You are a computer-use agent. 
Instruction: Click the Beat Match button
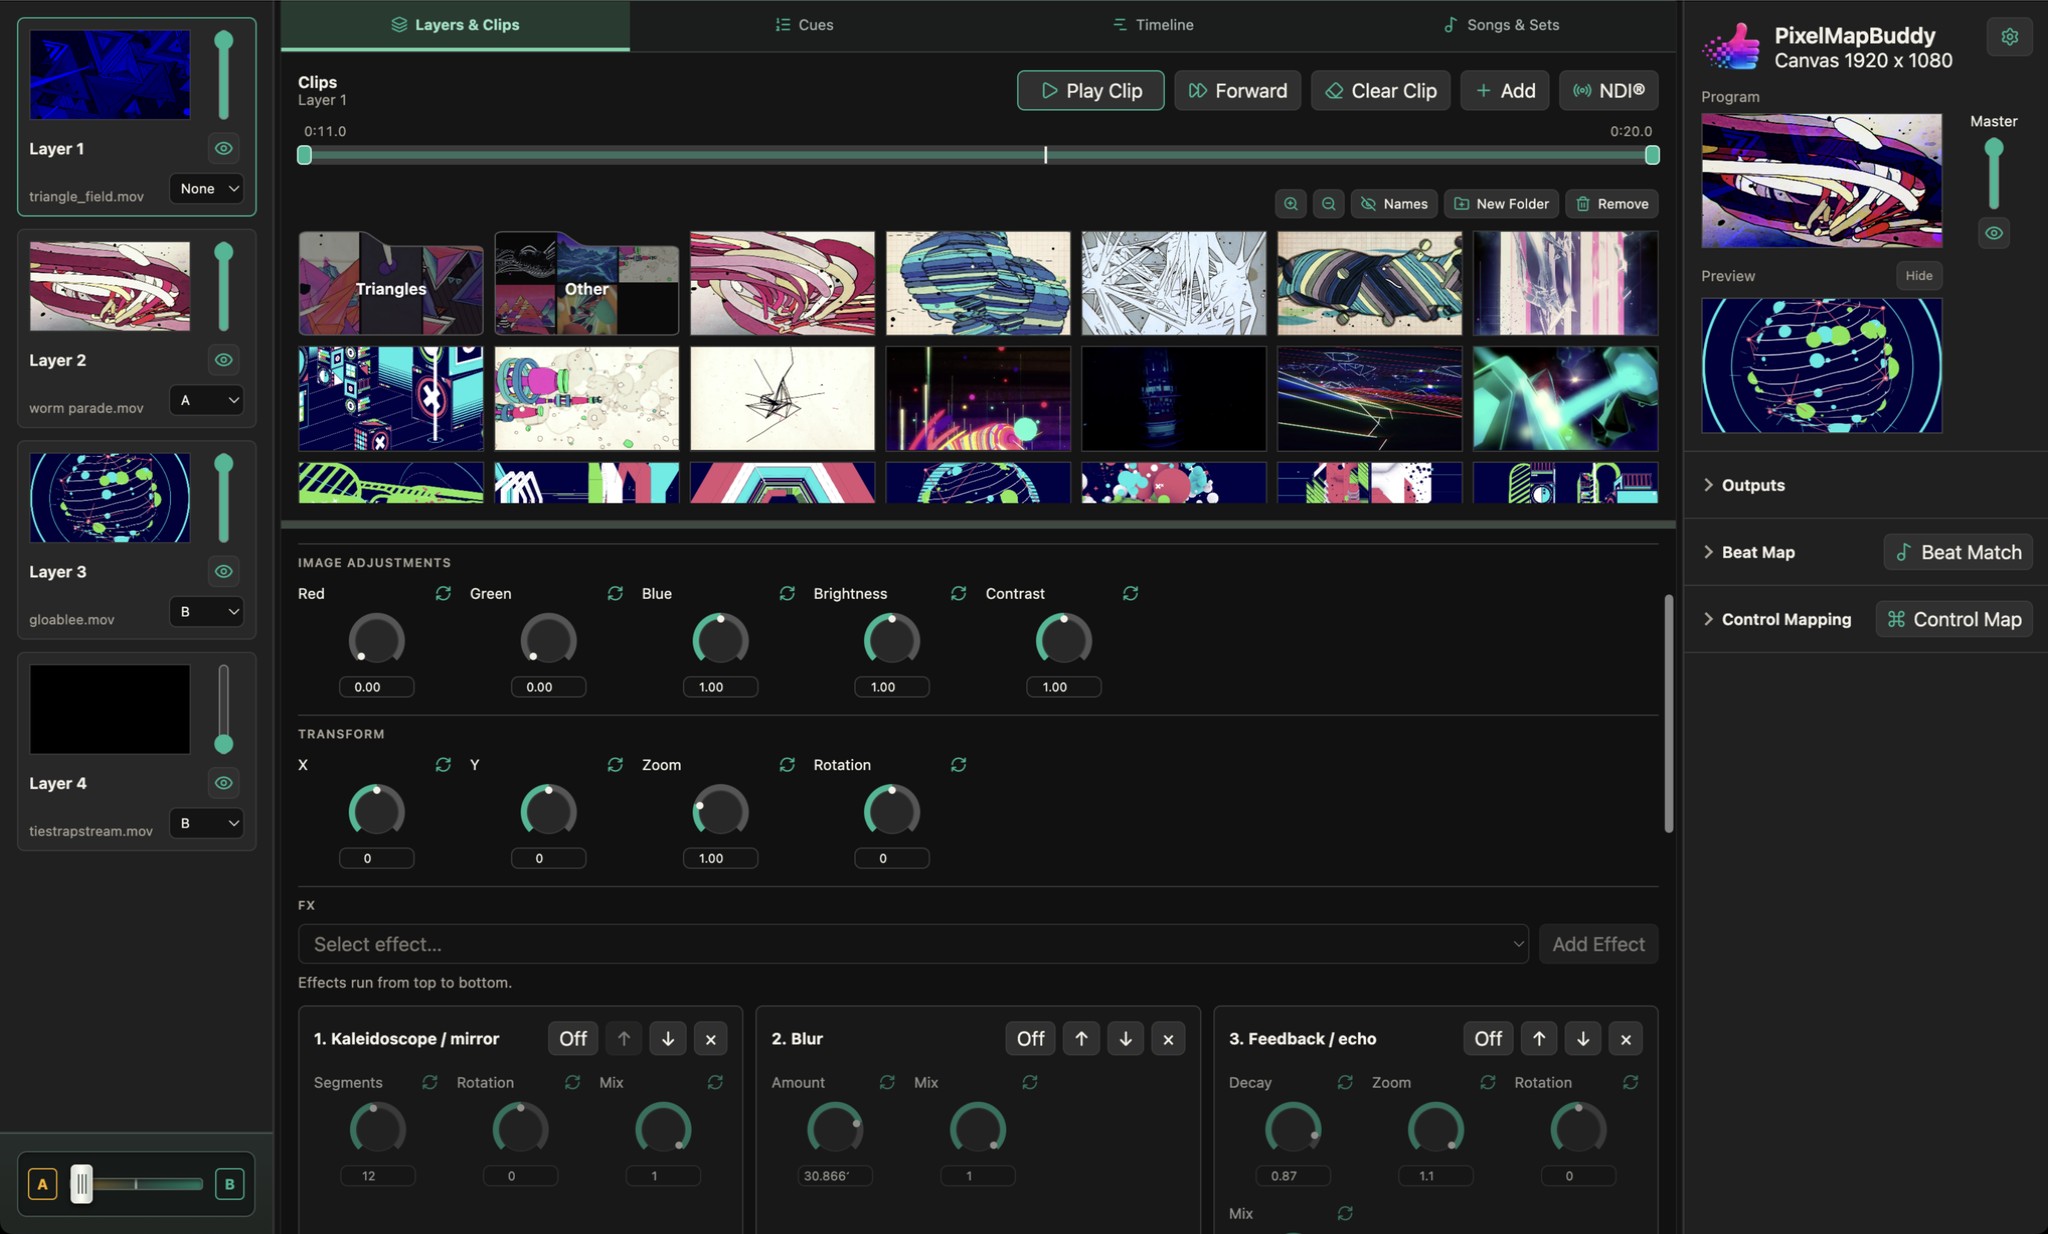[1958, 552]
